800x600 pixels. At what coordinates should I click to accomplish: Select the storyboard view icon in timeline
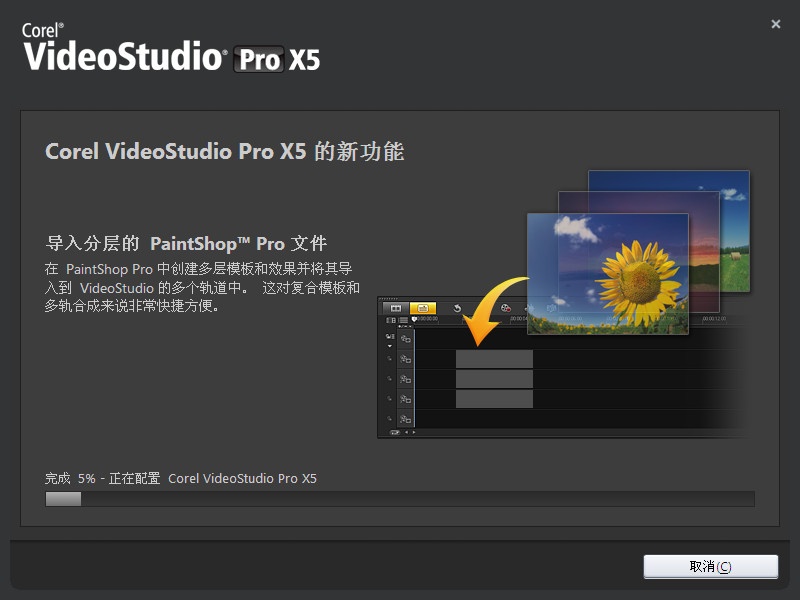click(x=395, y=308)
